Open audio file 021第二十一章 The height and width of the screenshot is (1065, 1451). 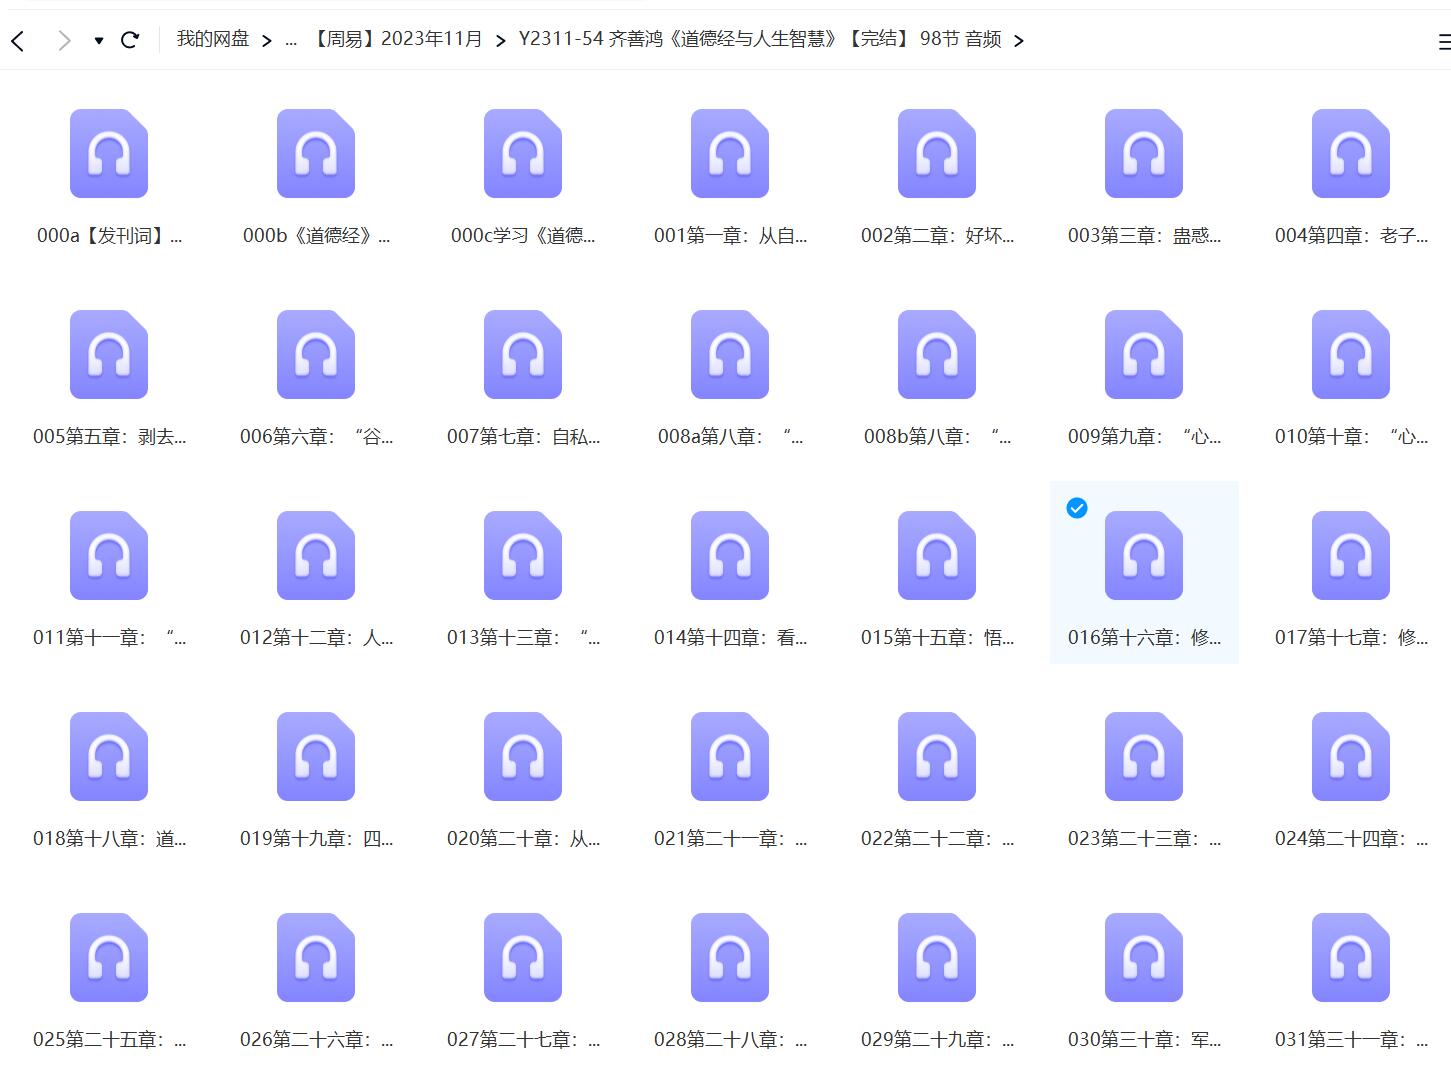click(729, 757)
